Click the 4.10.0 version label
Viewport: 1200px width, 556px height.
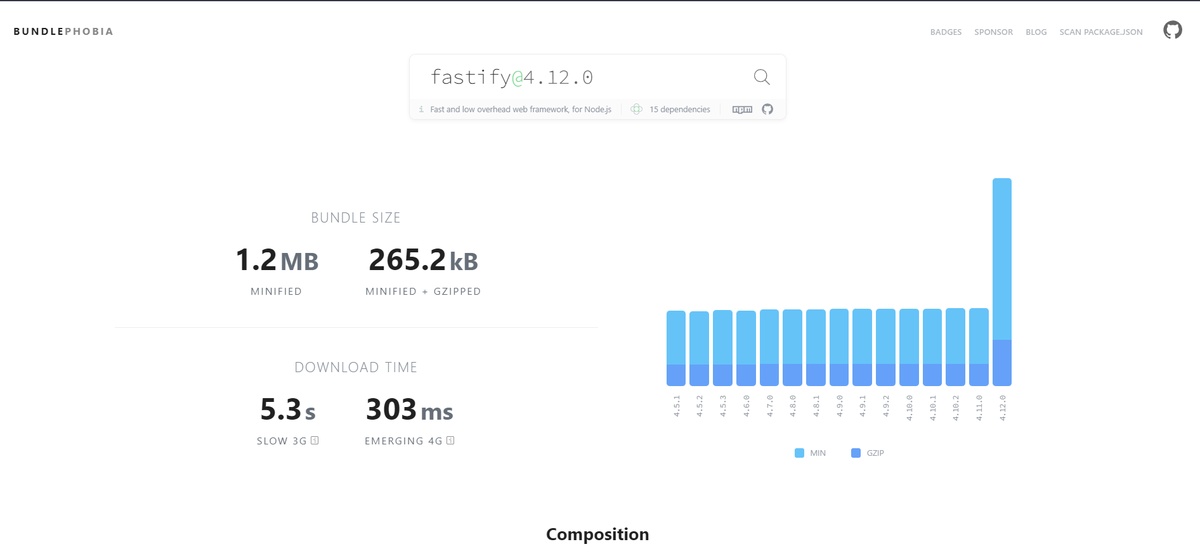click(x=909, y=408)
